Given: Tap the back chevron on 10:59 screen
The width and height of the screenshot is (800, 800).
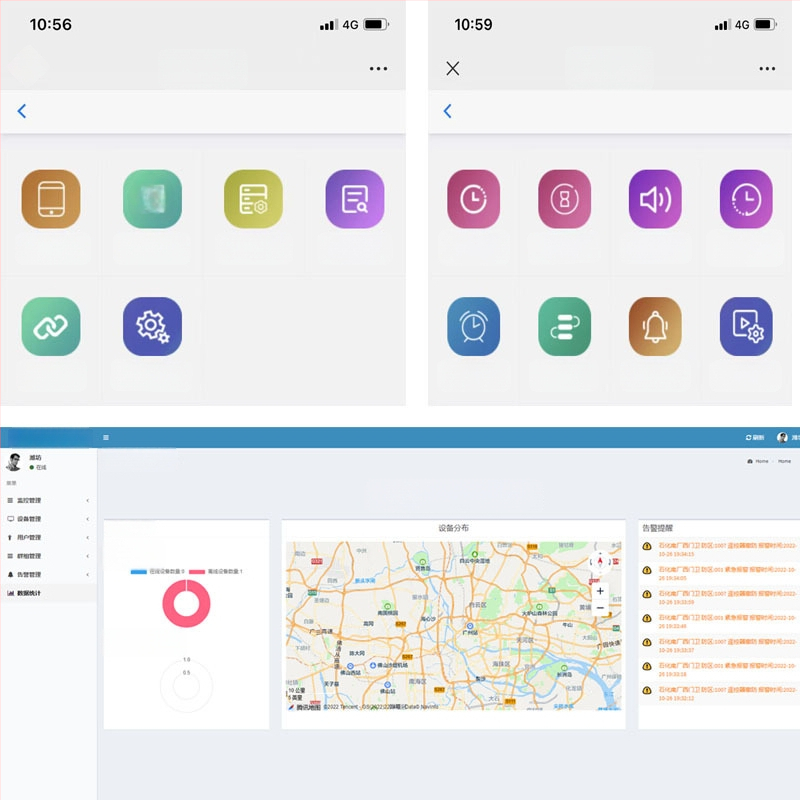Looking at the screenshot, I should pos(447,111).
